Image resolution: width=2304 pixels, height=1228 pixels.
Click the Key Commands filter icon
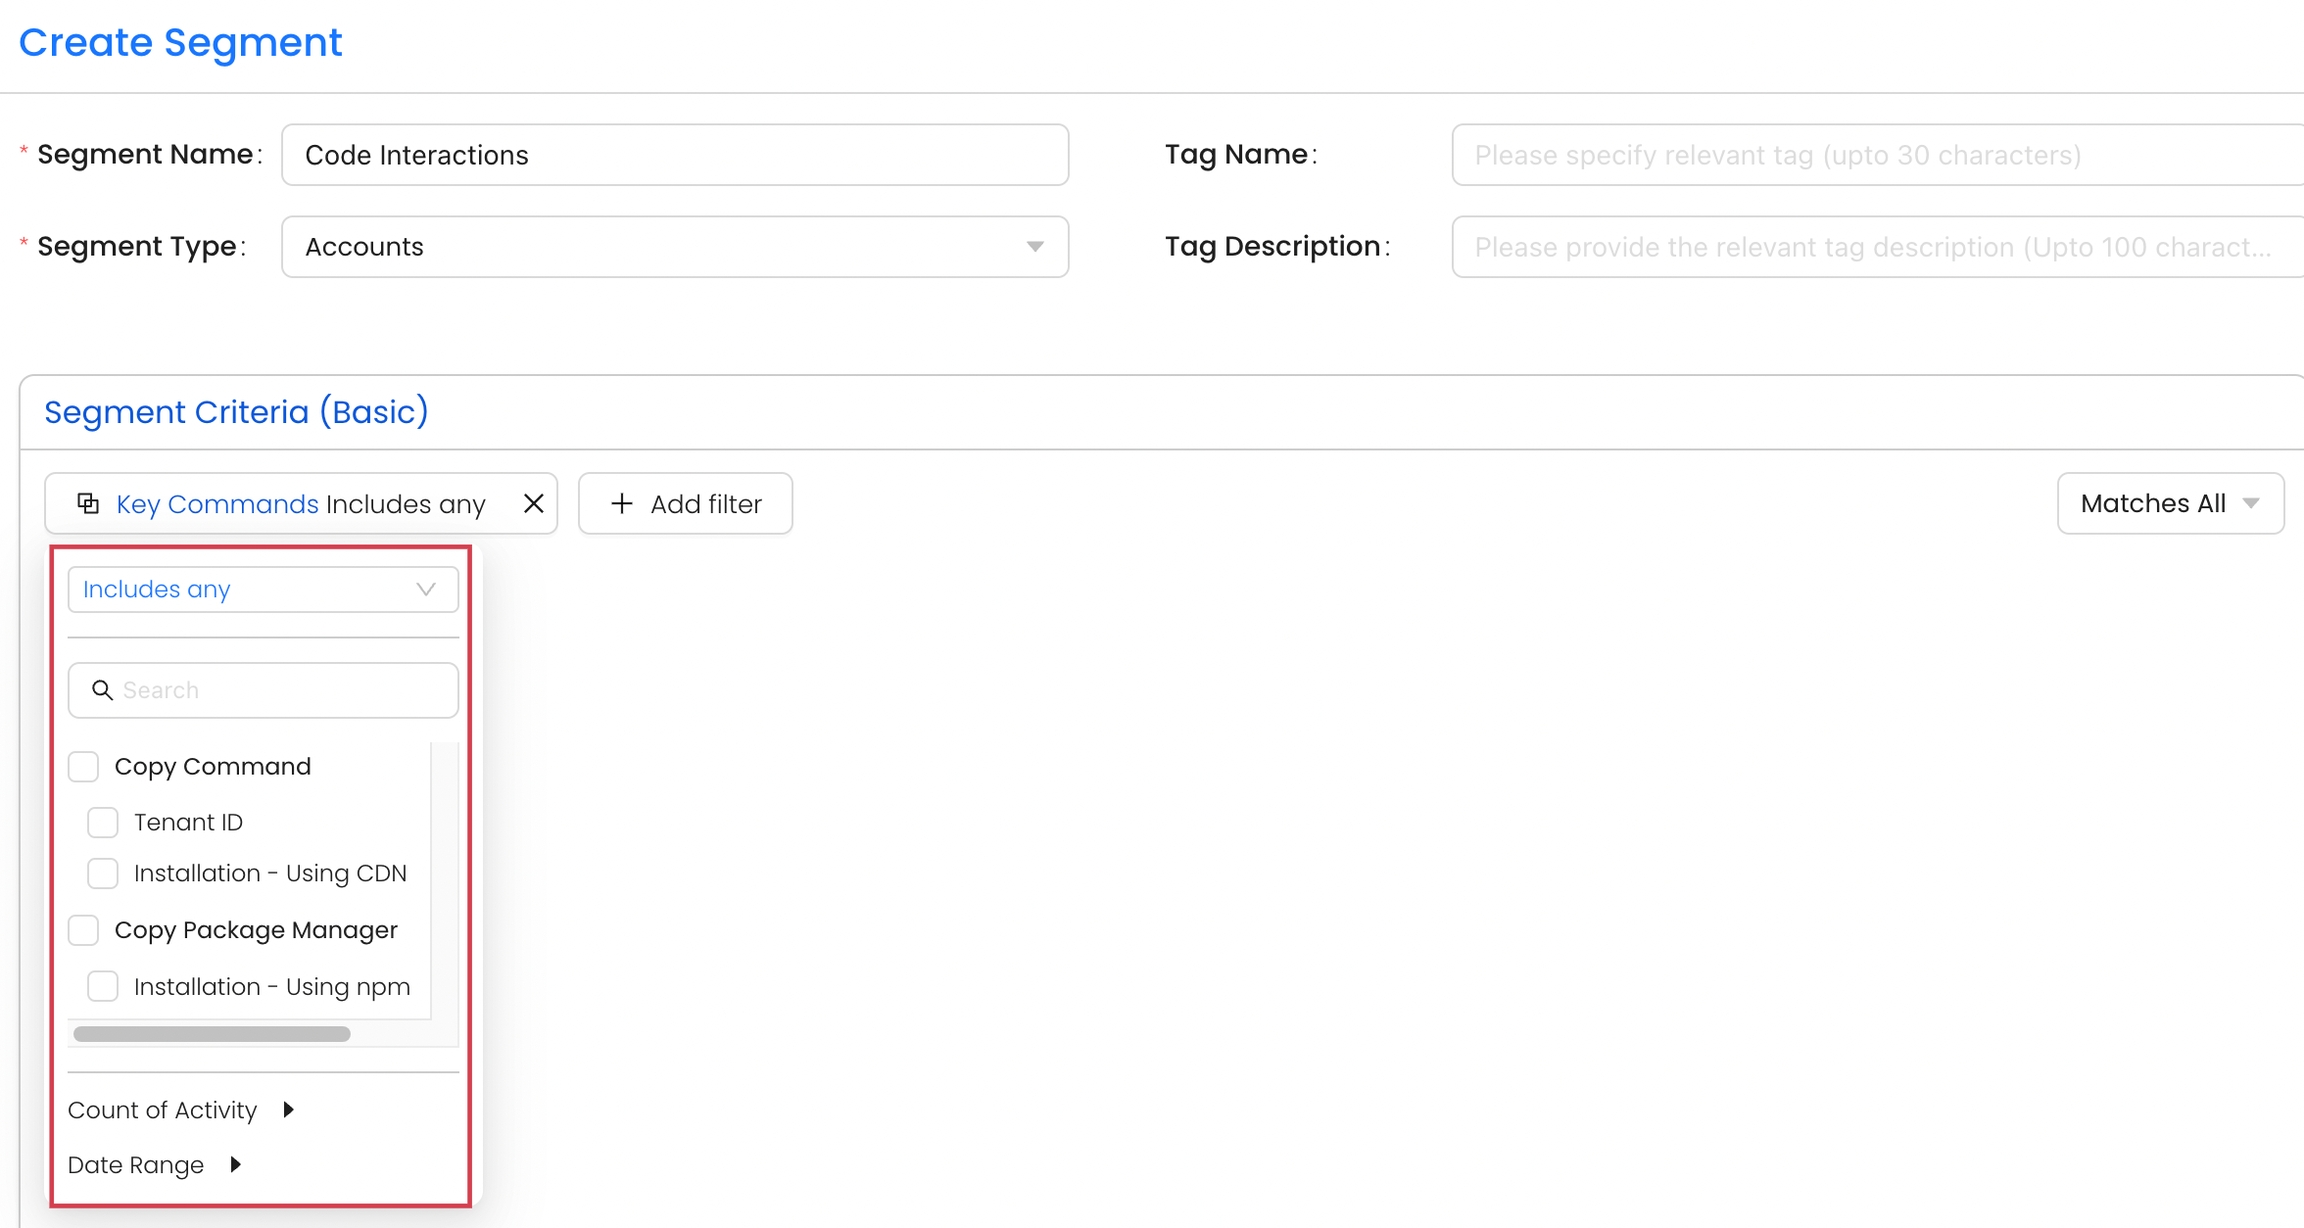[x=88, y=503]
